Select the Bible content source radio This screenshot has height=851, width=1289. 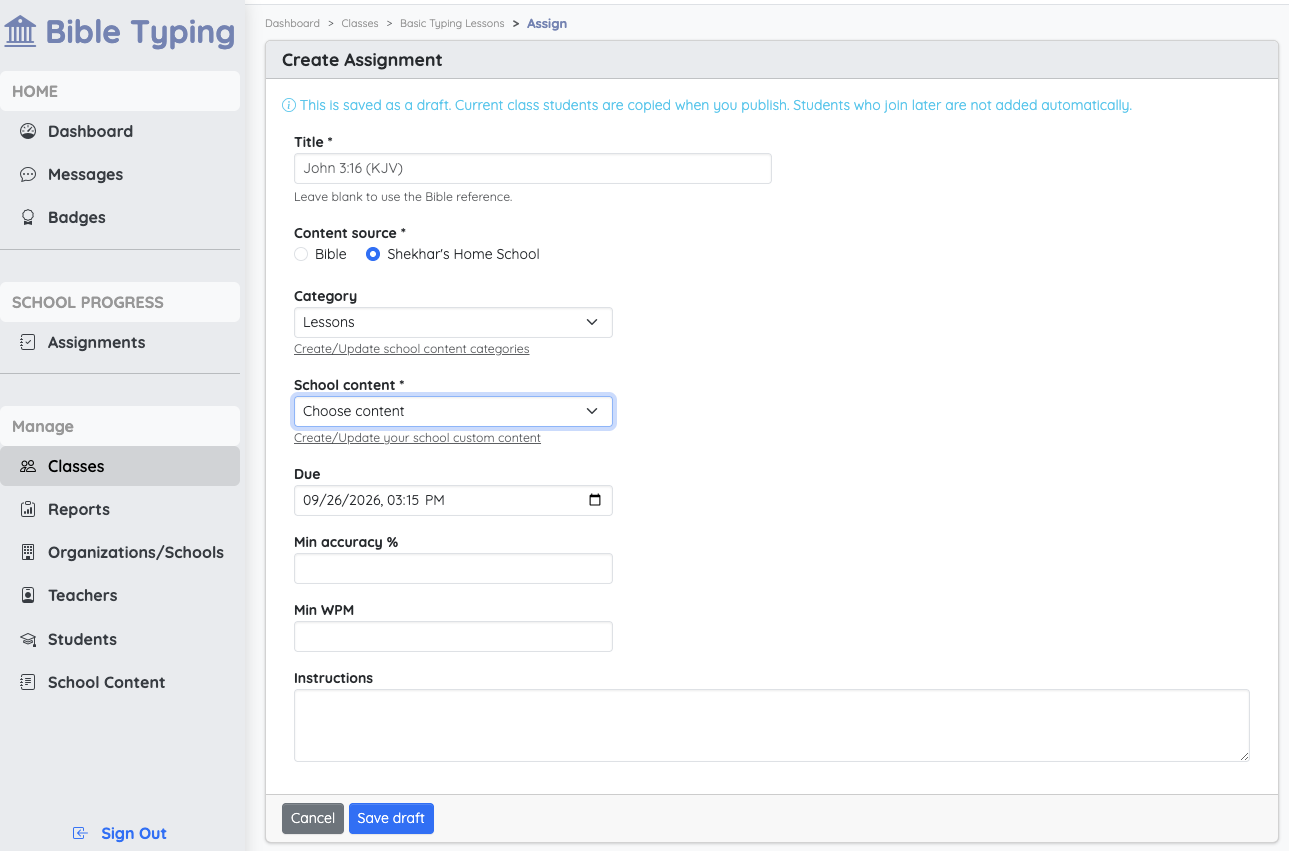click(301, 254)
